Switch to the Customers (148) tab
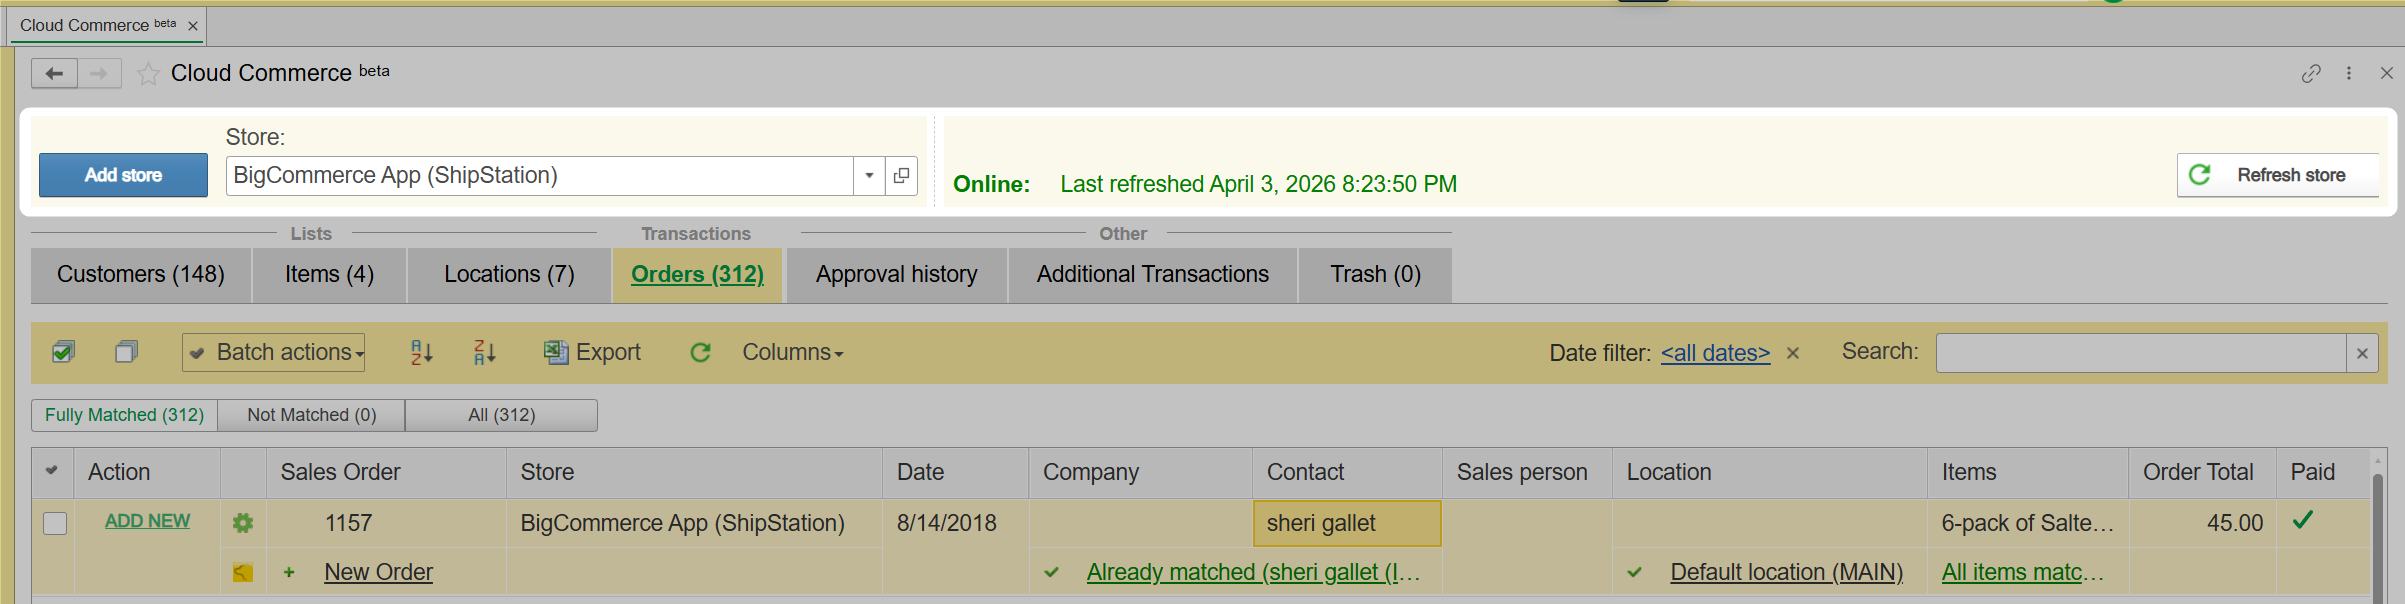Image resolution: width=2405 pixels, height=604 pixels. 140,275
